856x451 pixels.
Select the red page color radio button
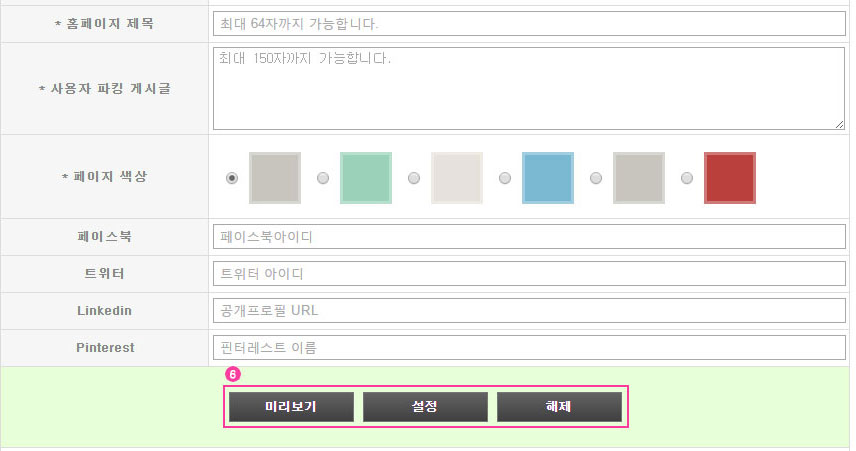click(x=687, y=178)
